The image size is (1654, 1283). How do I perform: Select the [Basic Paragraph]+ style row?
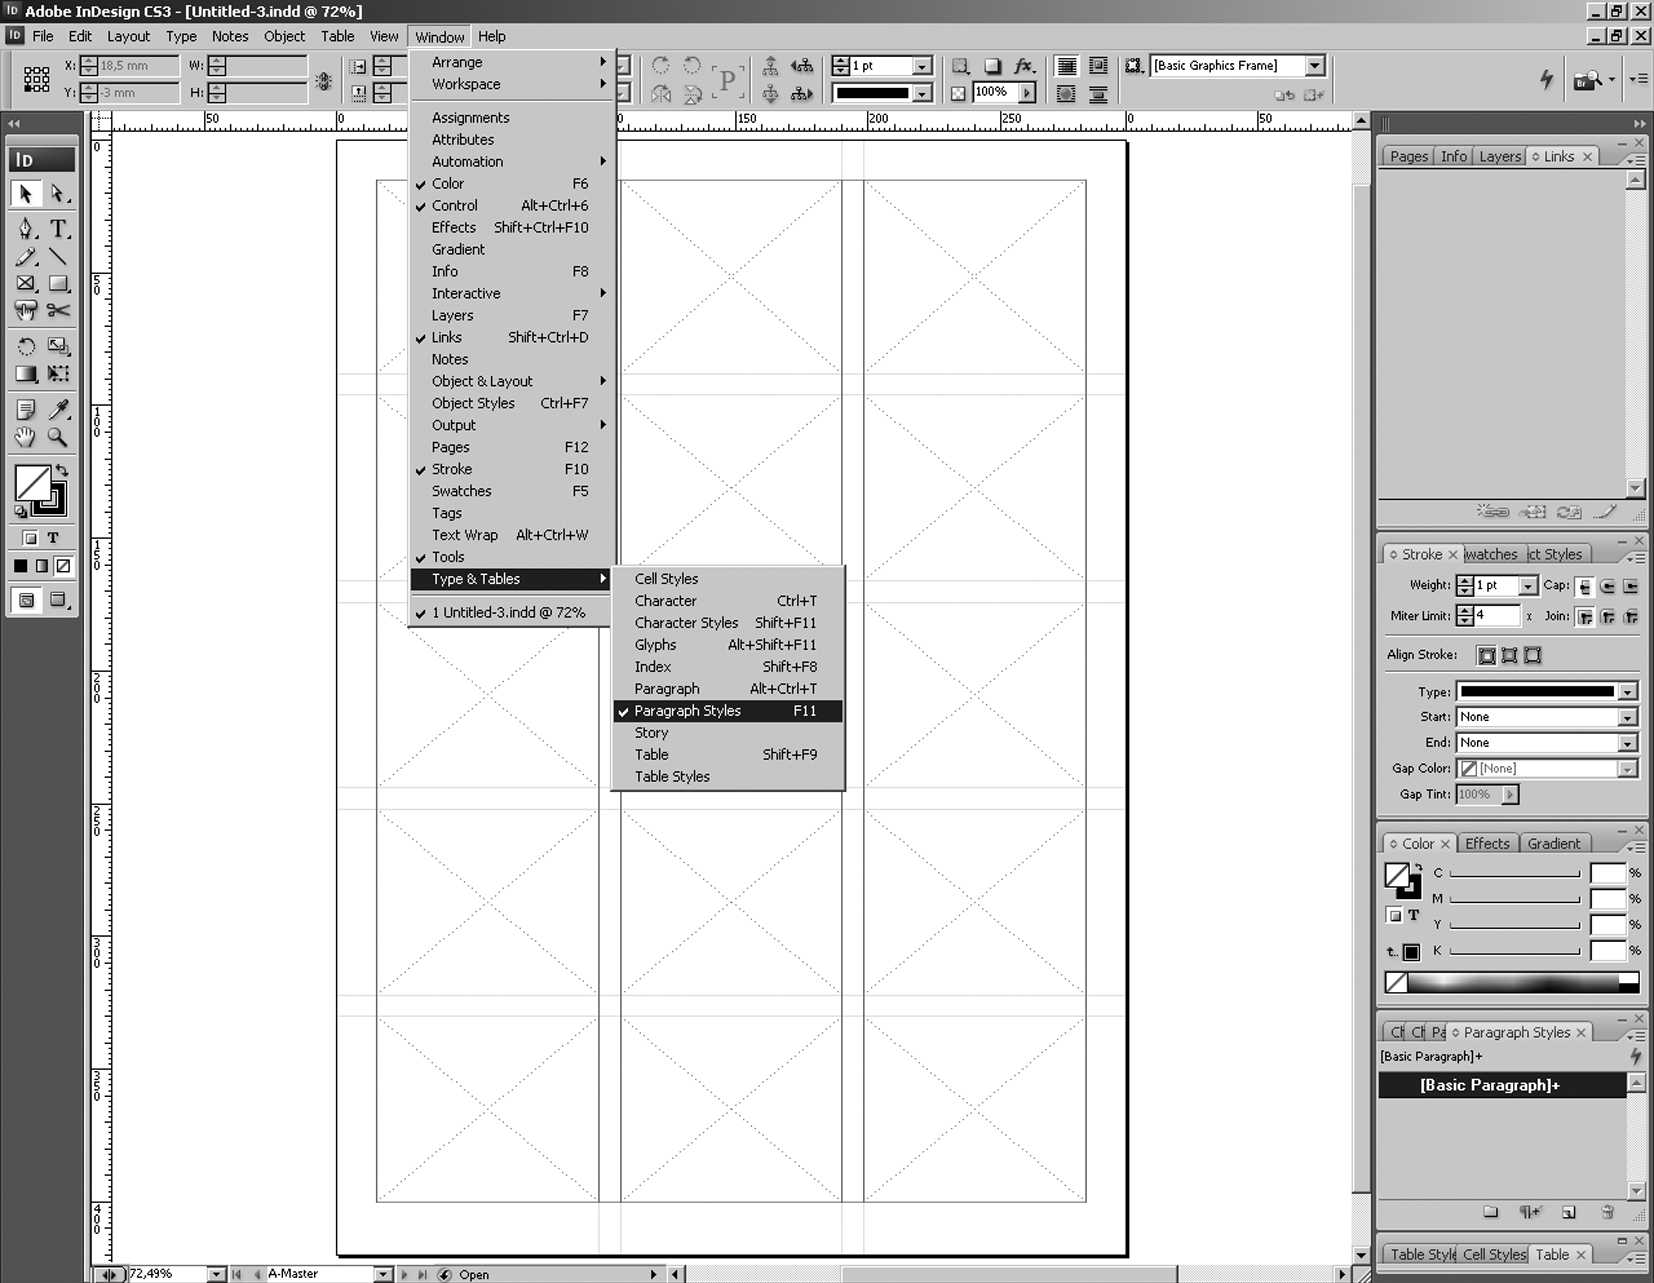1502,1085
